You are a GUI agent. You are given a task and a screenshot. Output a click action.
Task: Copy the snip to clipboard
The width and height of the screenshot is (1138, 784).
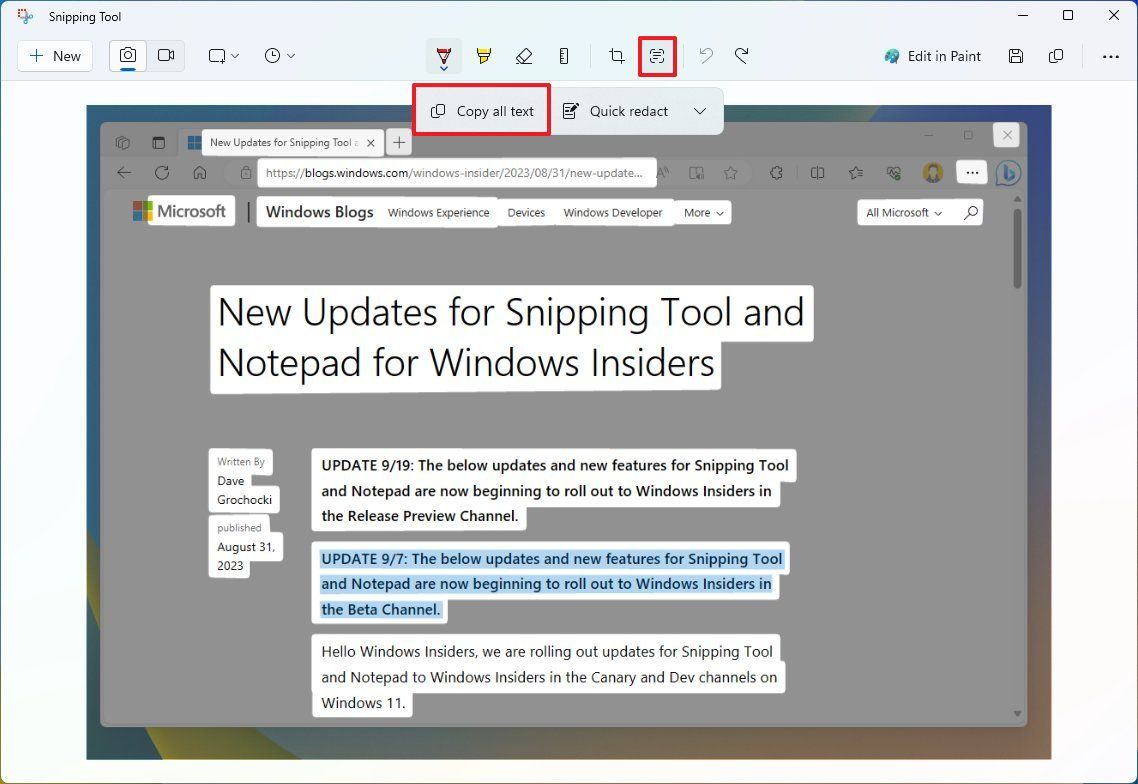(1056, 56)
